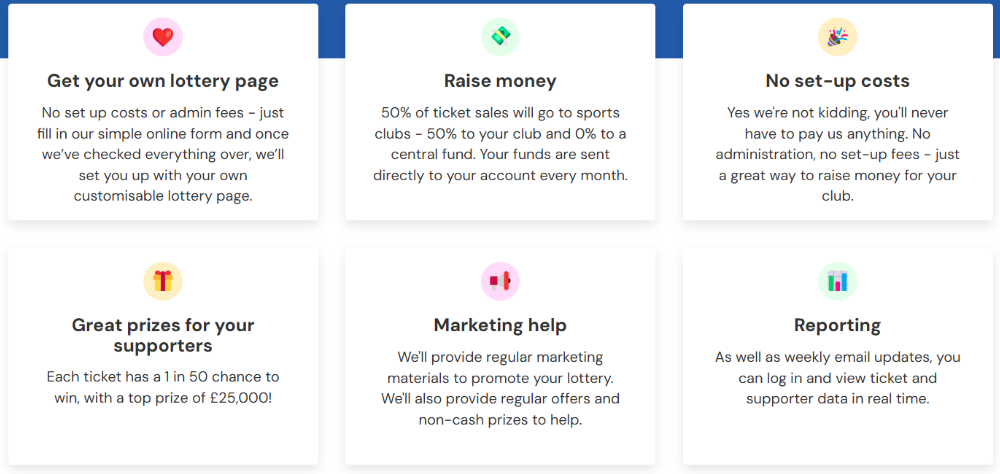Click the regular marketing materials paragraph
The width and height of the screenshot is (1000, 474).
[500, 388]
